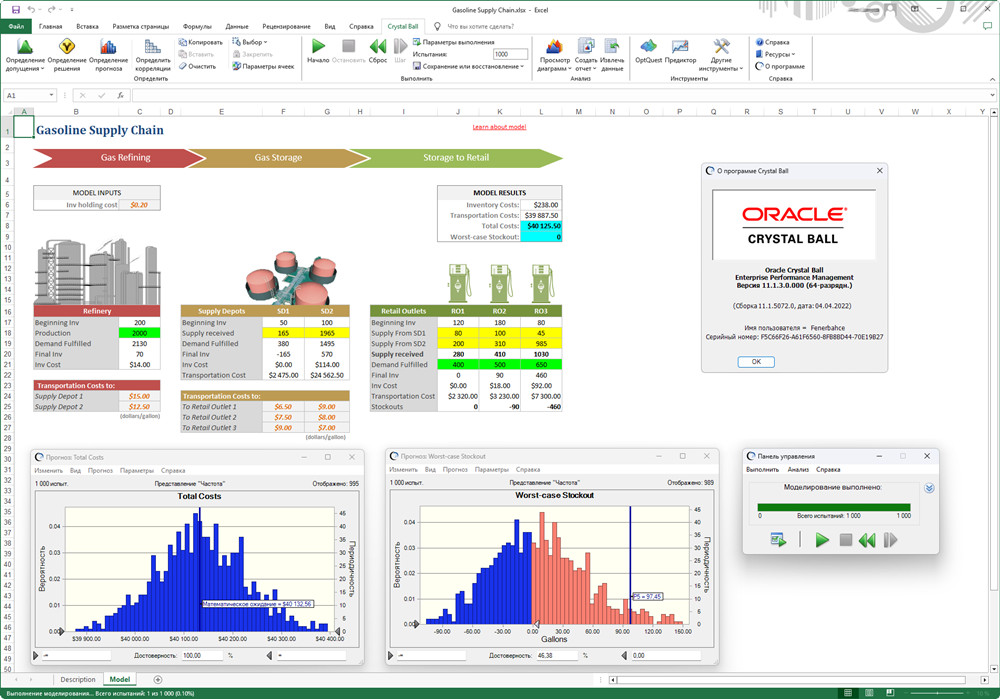Click the formula bar input

click(560, 96)
